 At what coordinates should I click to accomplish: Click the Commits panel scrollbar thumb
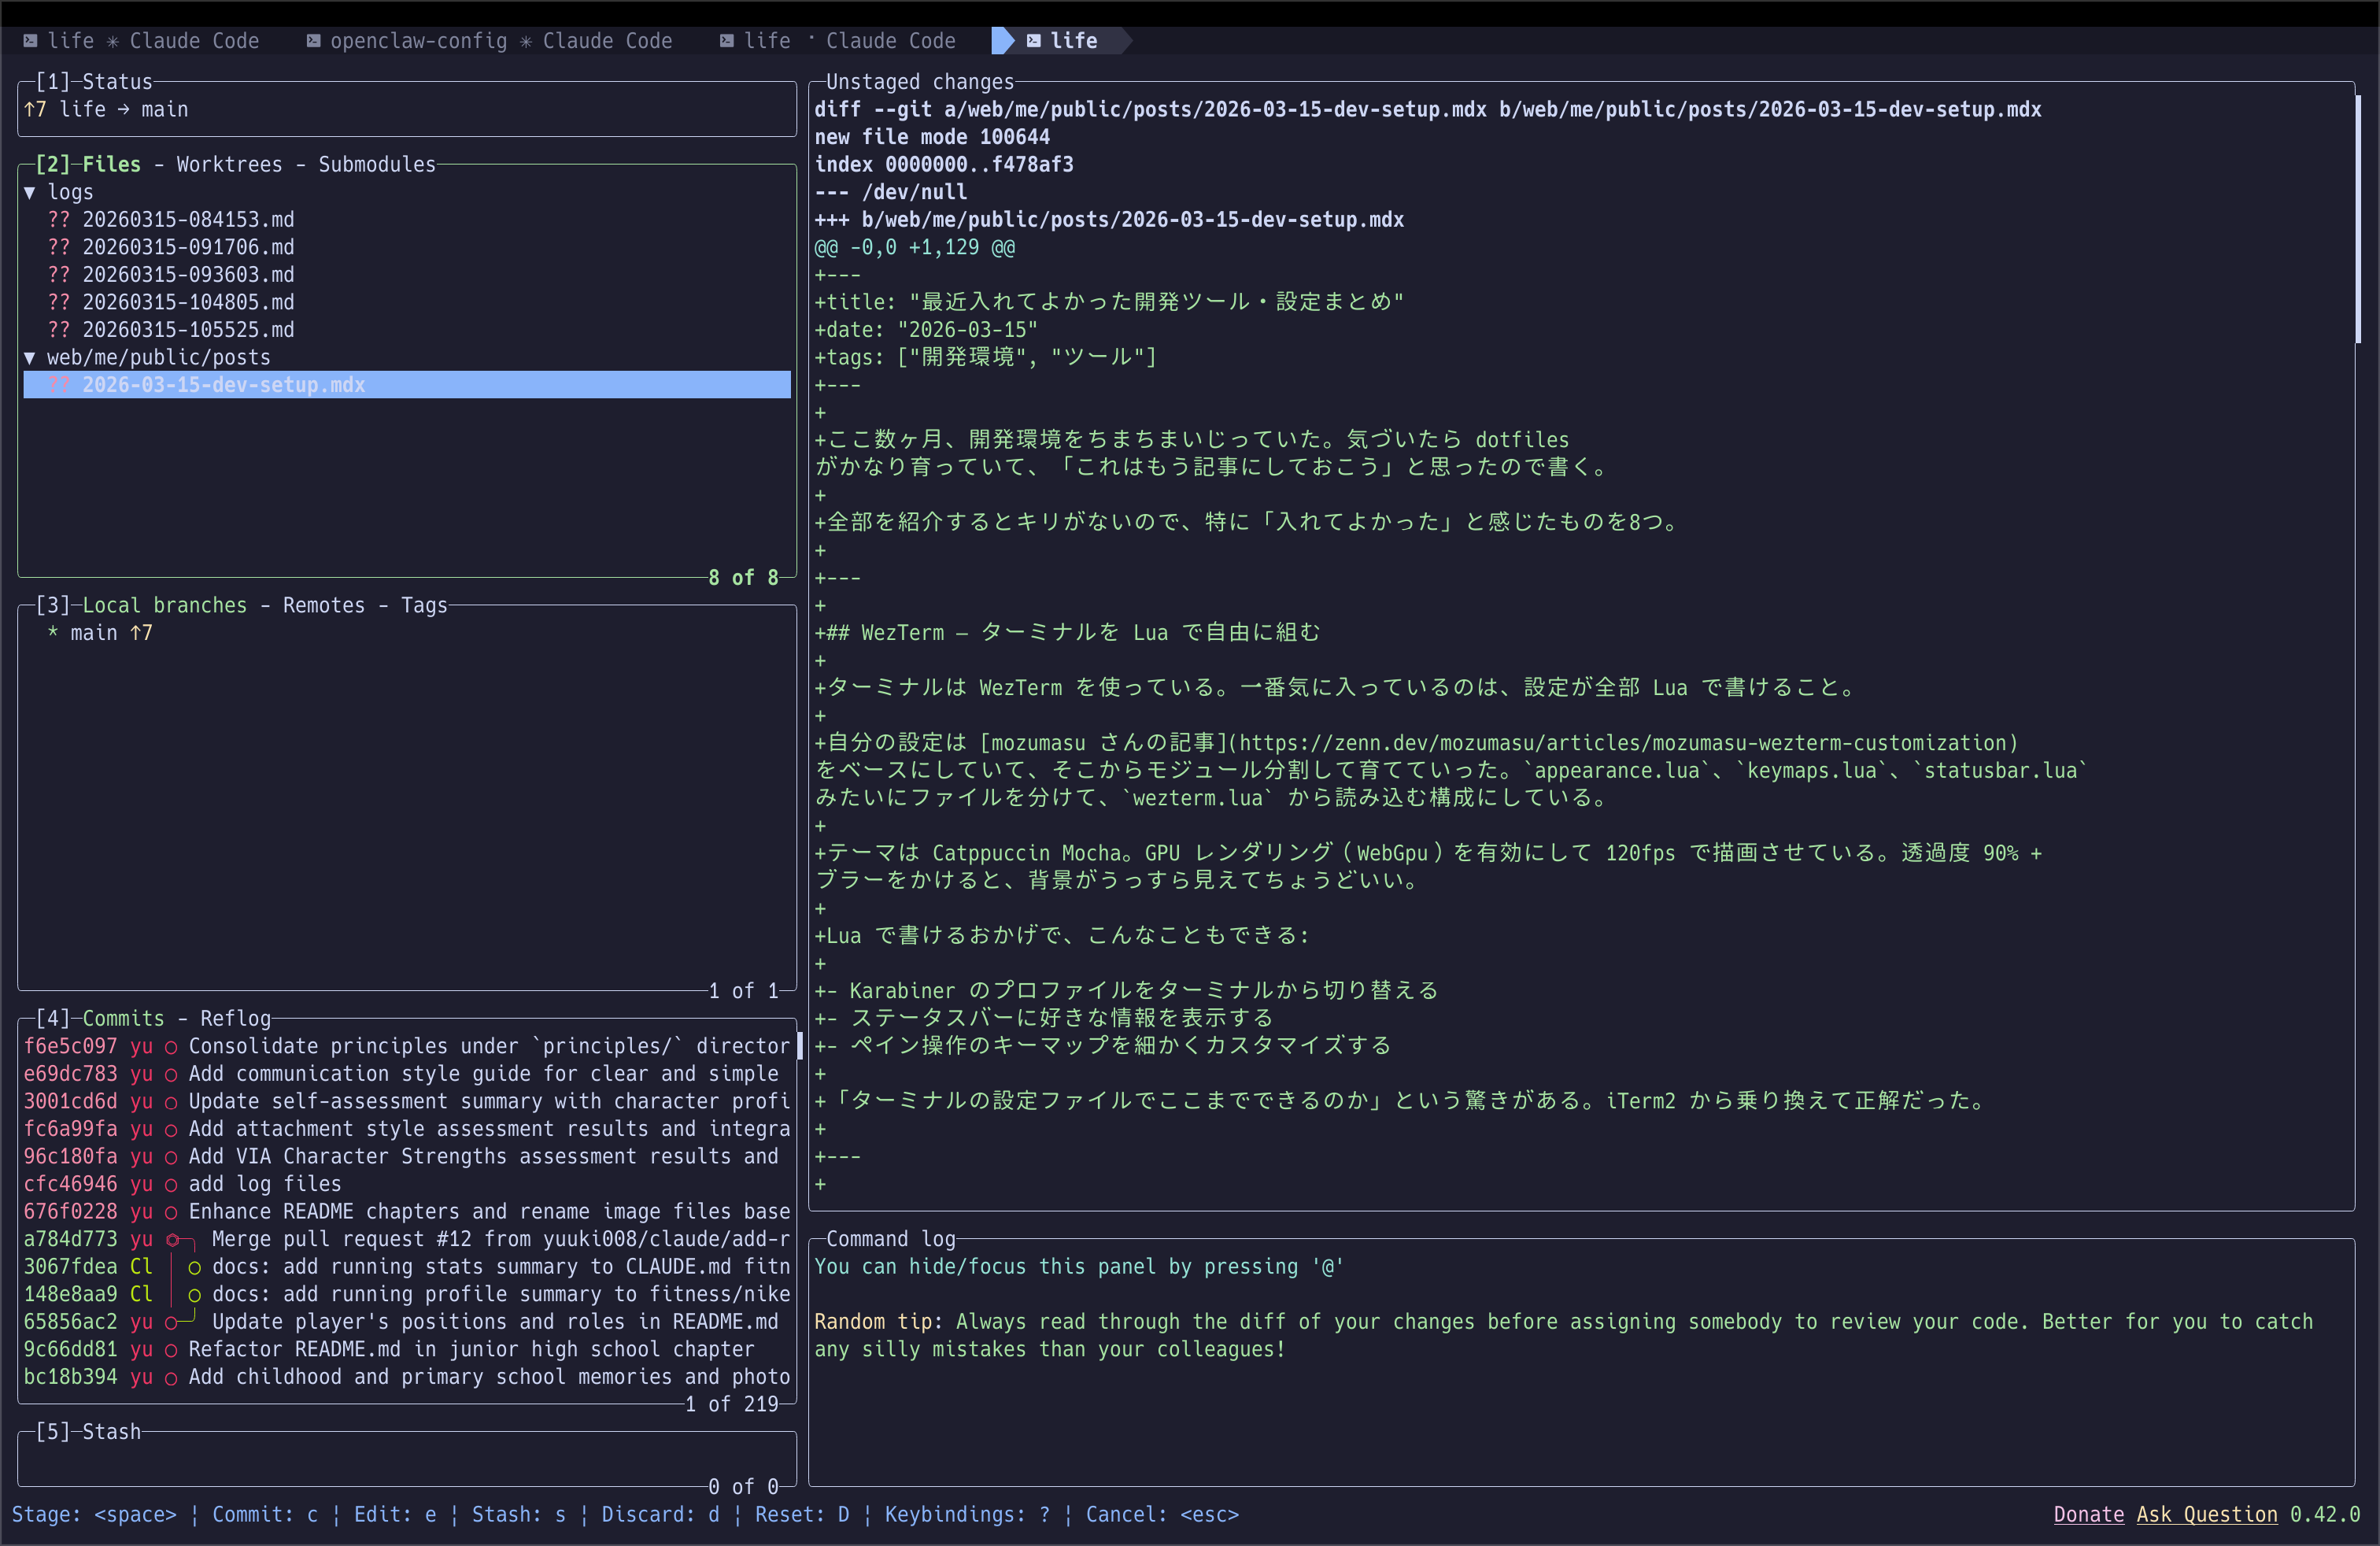coord(798,1046)
